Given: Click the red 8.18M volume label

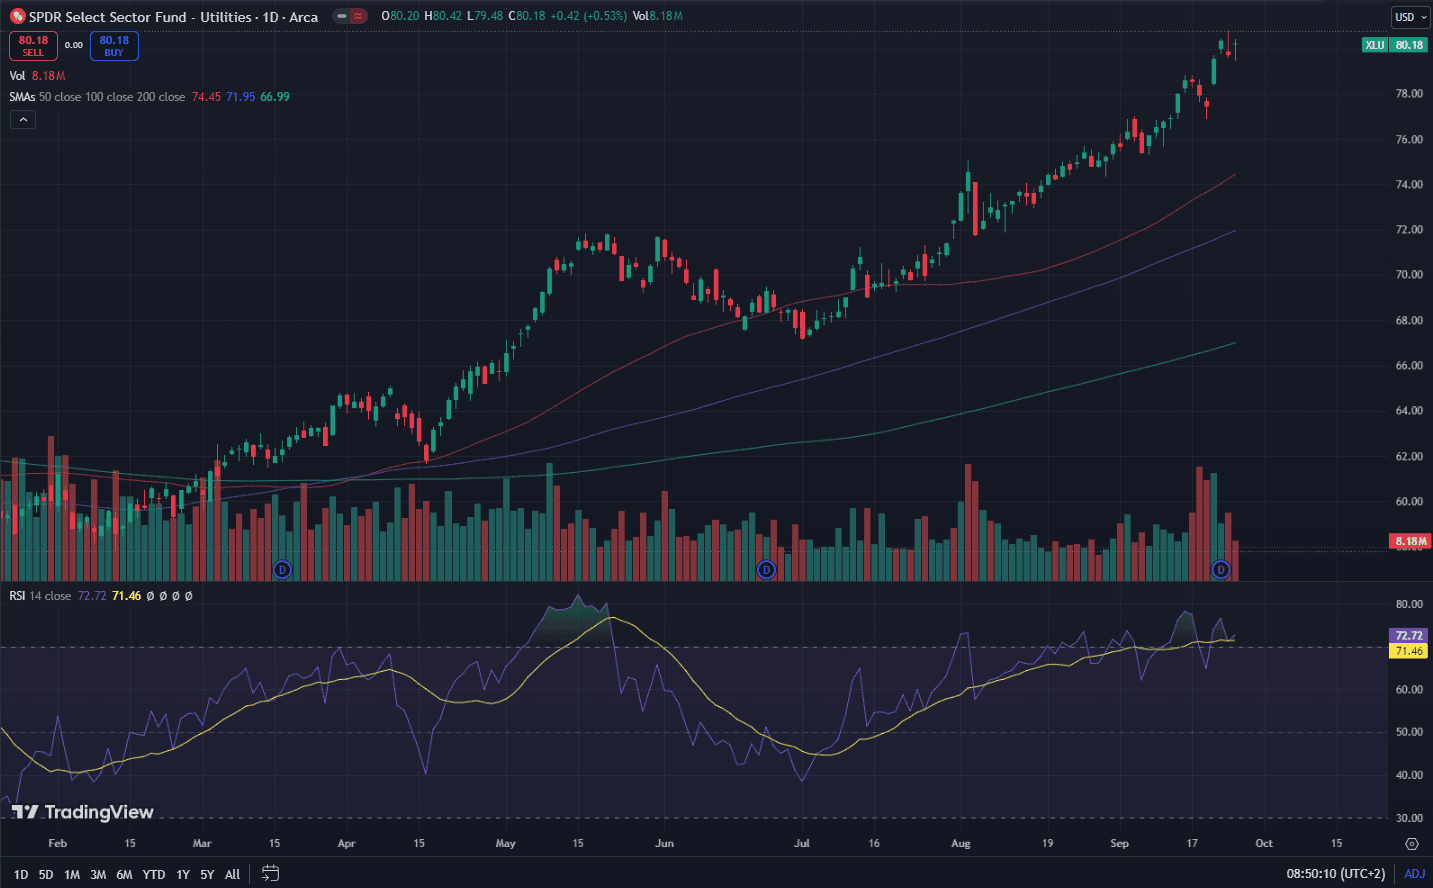Looking at the screenshot, I should click(x=1411, y=541).
